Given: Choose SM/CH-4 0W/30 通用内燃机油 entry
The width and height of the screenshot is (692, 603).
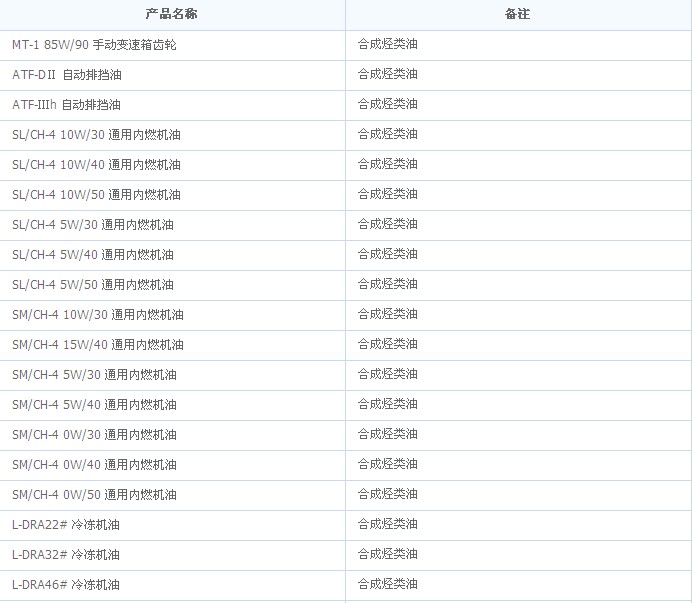Looking at the screenshot, I should pos(94,435).
